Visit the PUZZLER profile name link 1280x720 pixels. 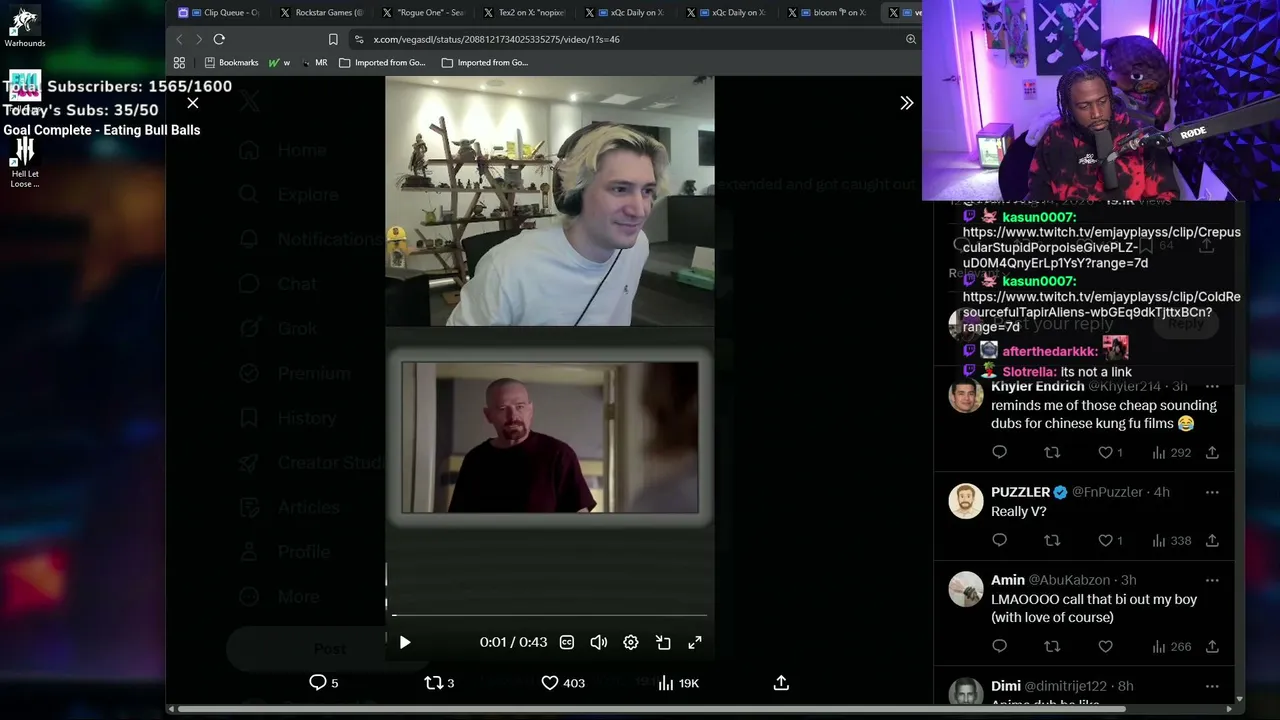[x=1020, y=492]
